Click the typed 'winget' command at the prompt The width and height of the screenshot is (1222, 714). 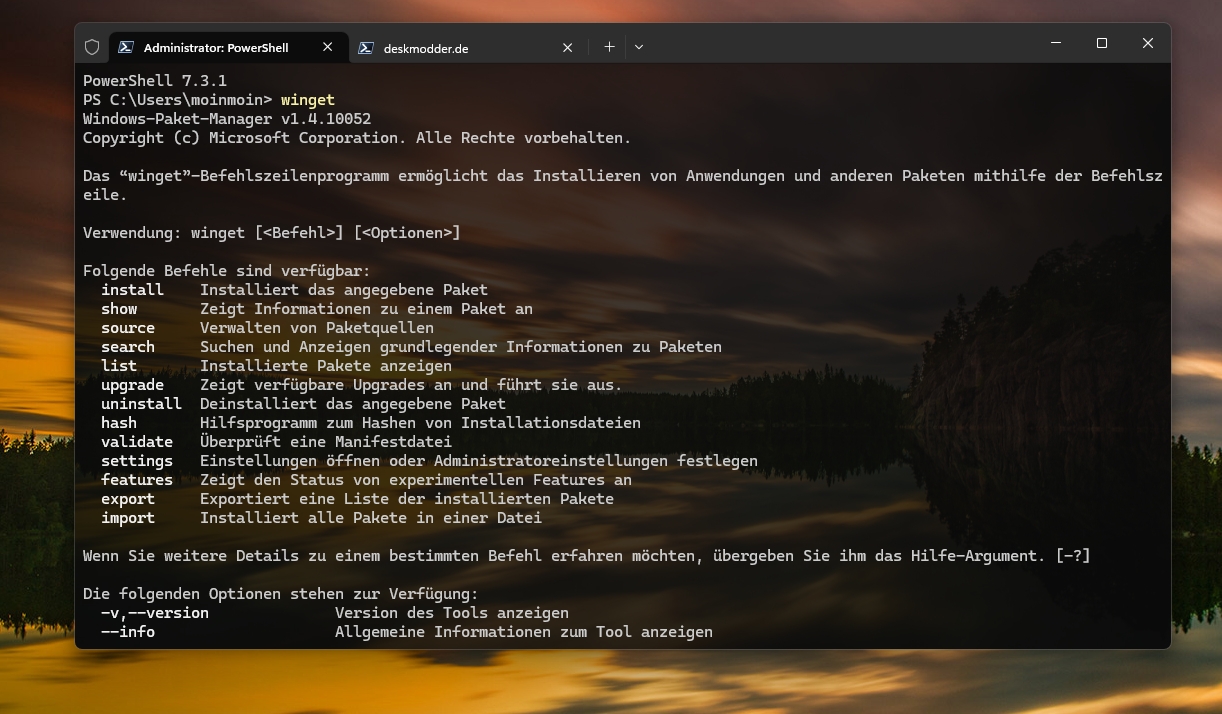pos(308,100)
